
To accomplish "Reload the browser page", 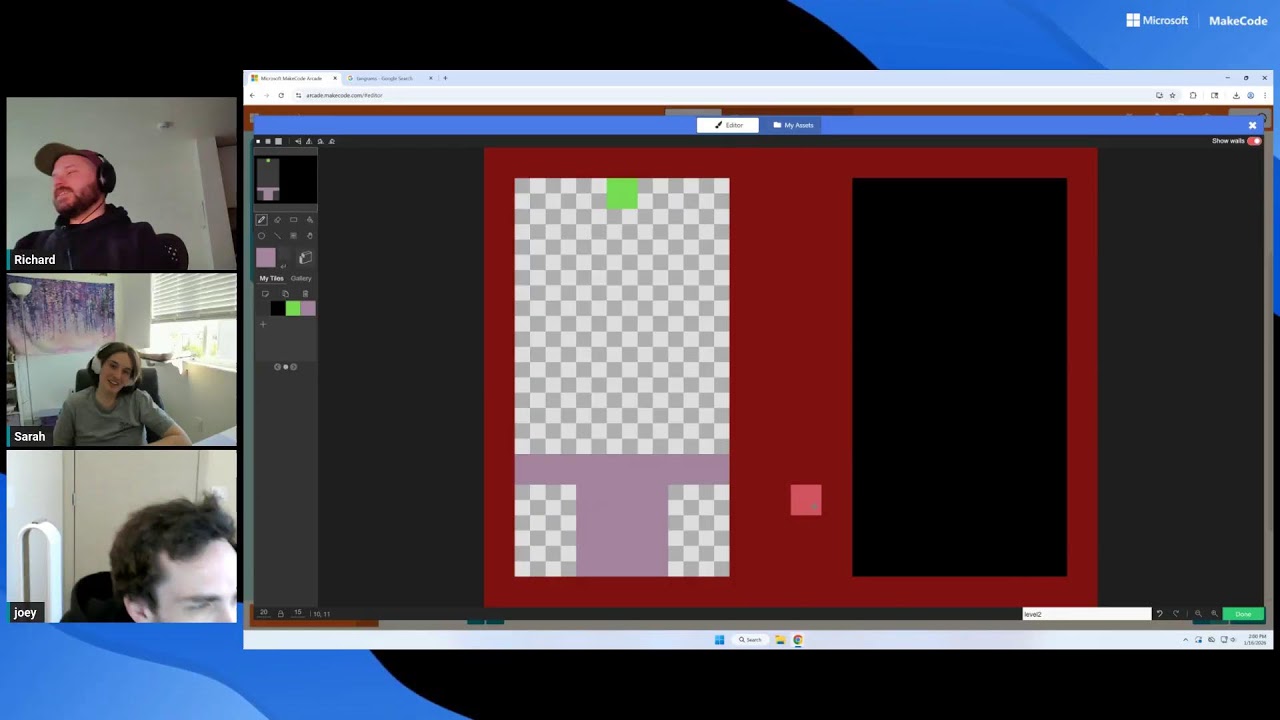I will [x=281, y=95].
